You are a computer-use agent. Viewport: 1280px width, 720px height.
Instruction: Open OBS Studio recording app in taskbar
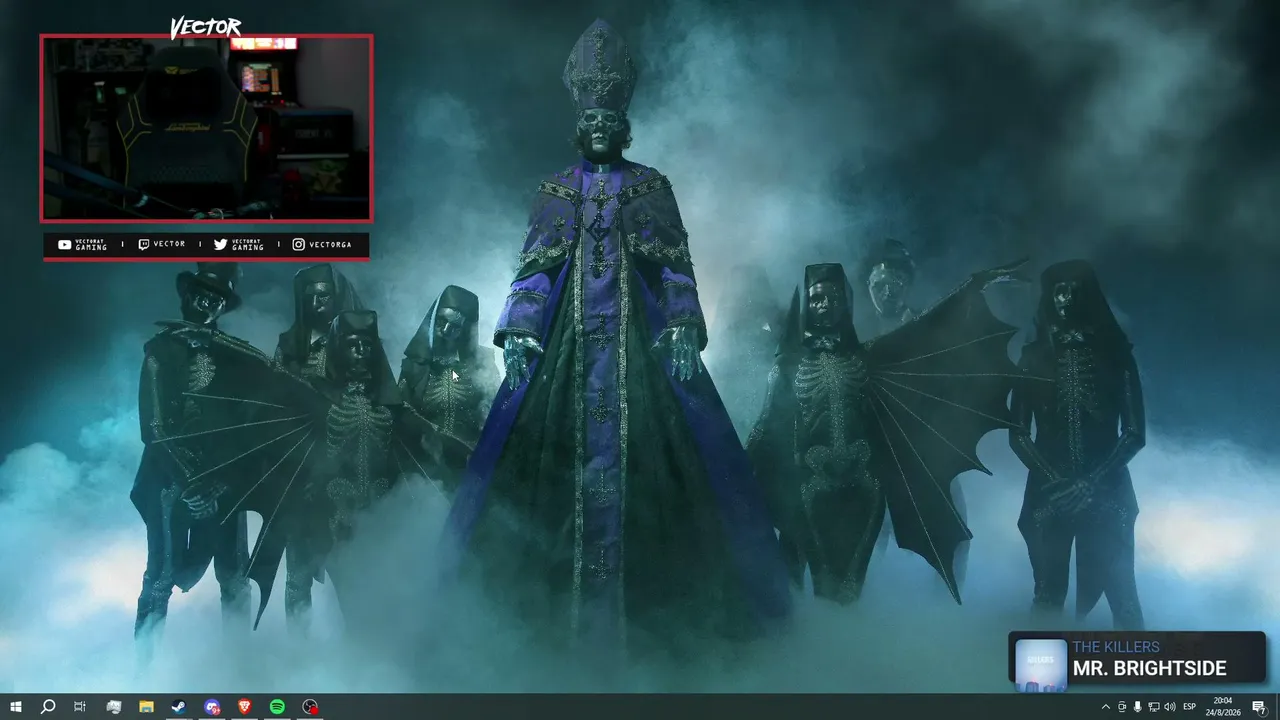click(311, 707)
